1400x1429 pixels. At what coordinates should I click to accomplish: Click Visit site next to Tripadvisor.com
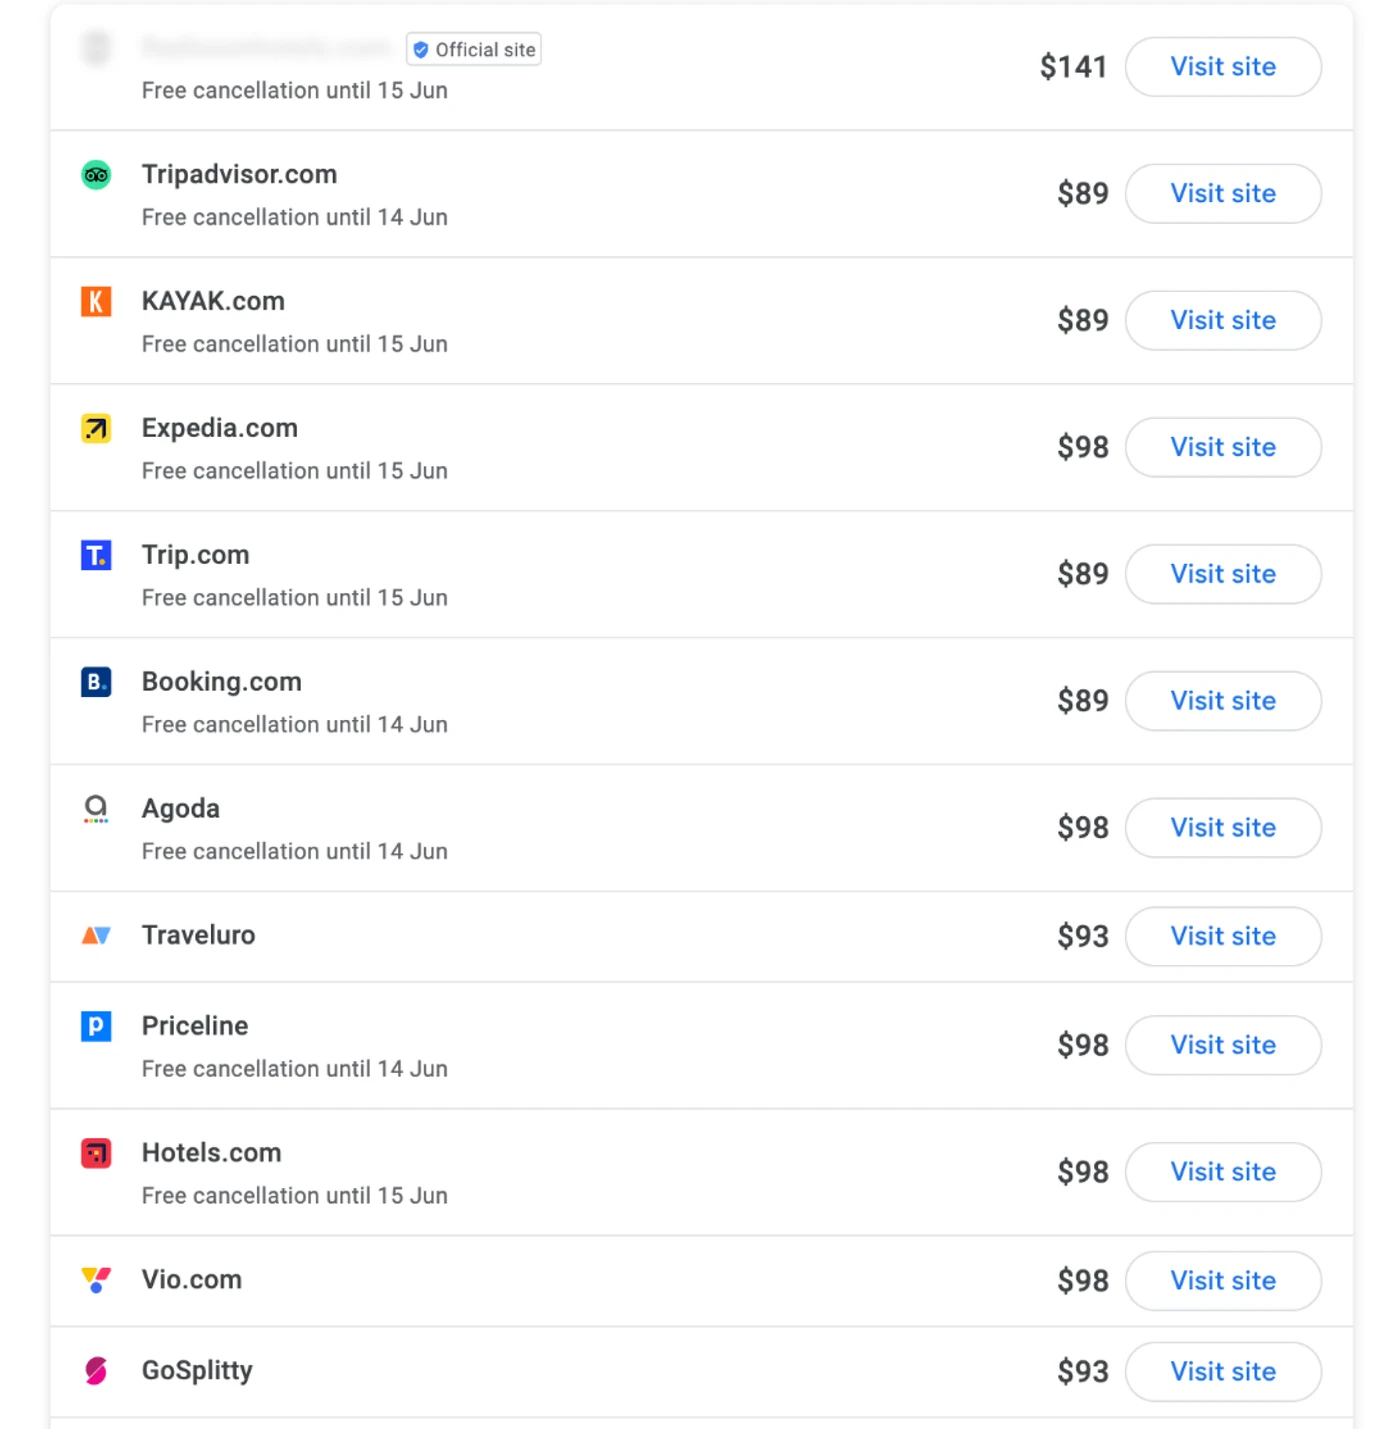[x=1223, y=193]
